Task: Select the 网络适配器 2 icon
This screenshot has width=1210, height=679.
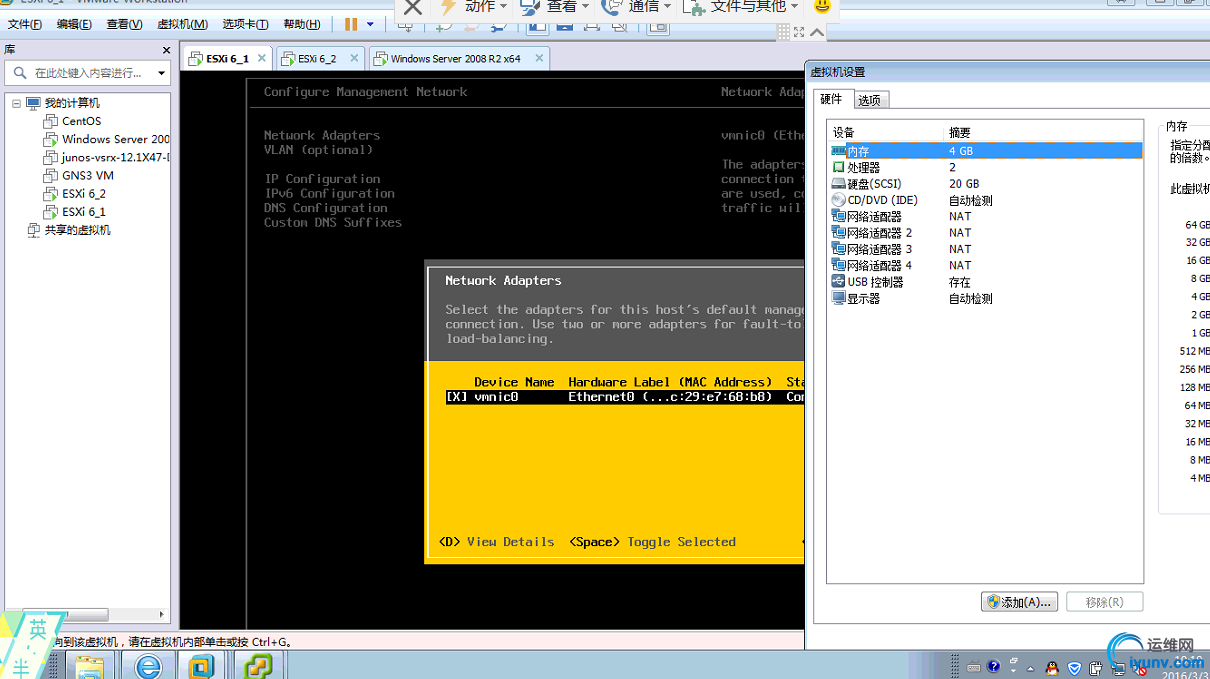Action: 838,233
